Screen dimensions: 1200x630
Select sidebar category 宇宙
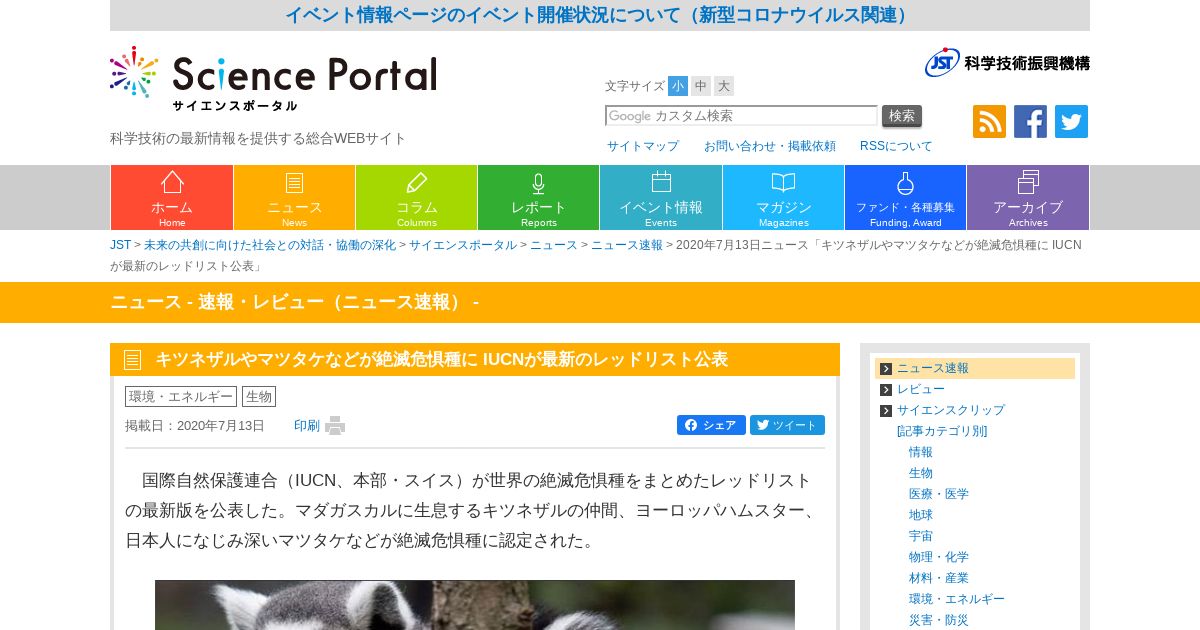click(921, 536)
